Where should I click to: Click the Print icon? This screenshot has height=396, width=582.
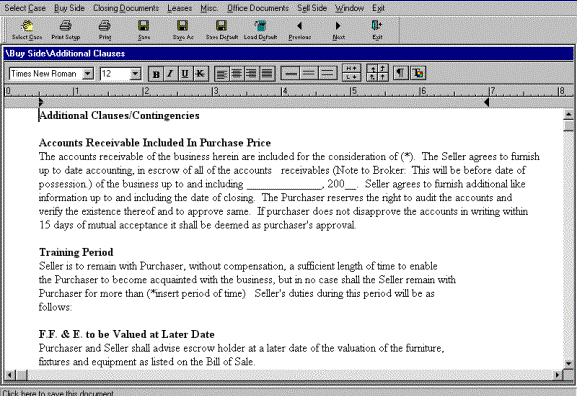[105, 29]
